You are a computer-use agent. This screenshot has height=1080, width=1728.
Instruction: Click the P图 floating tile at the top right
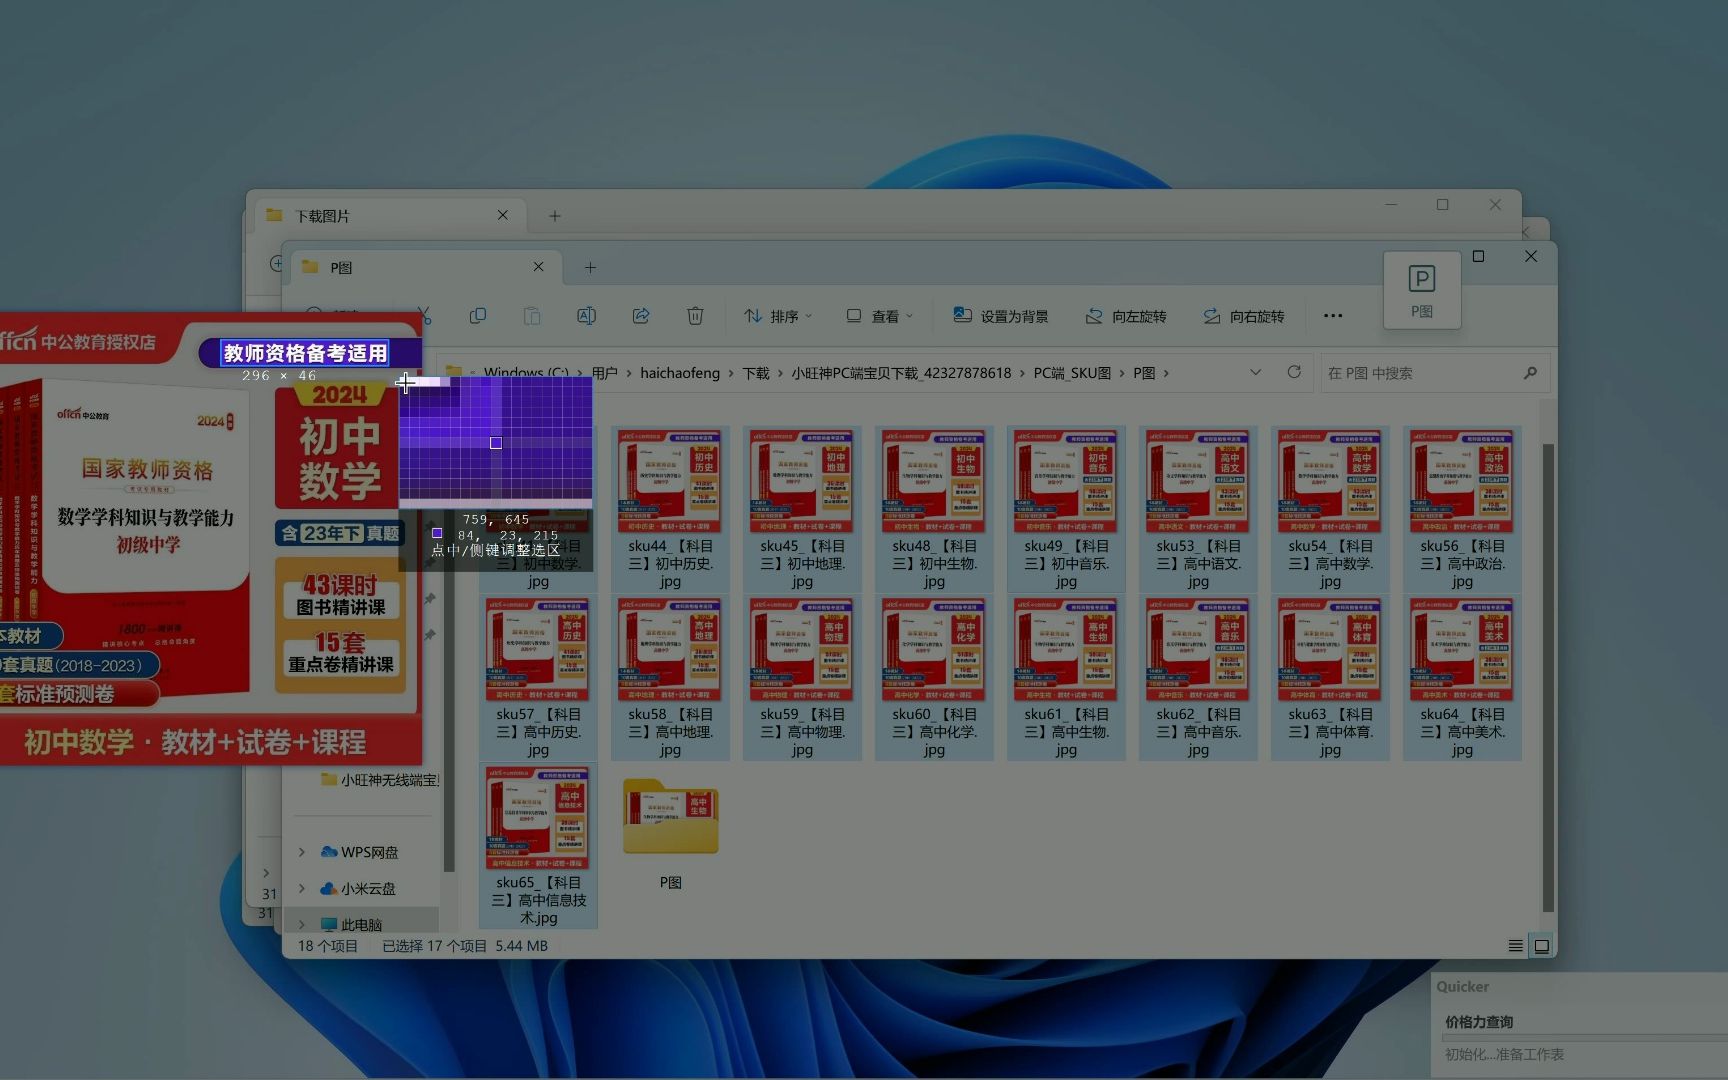click(1422, 290)
